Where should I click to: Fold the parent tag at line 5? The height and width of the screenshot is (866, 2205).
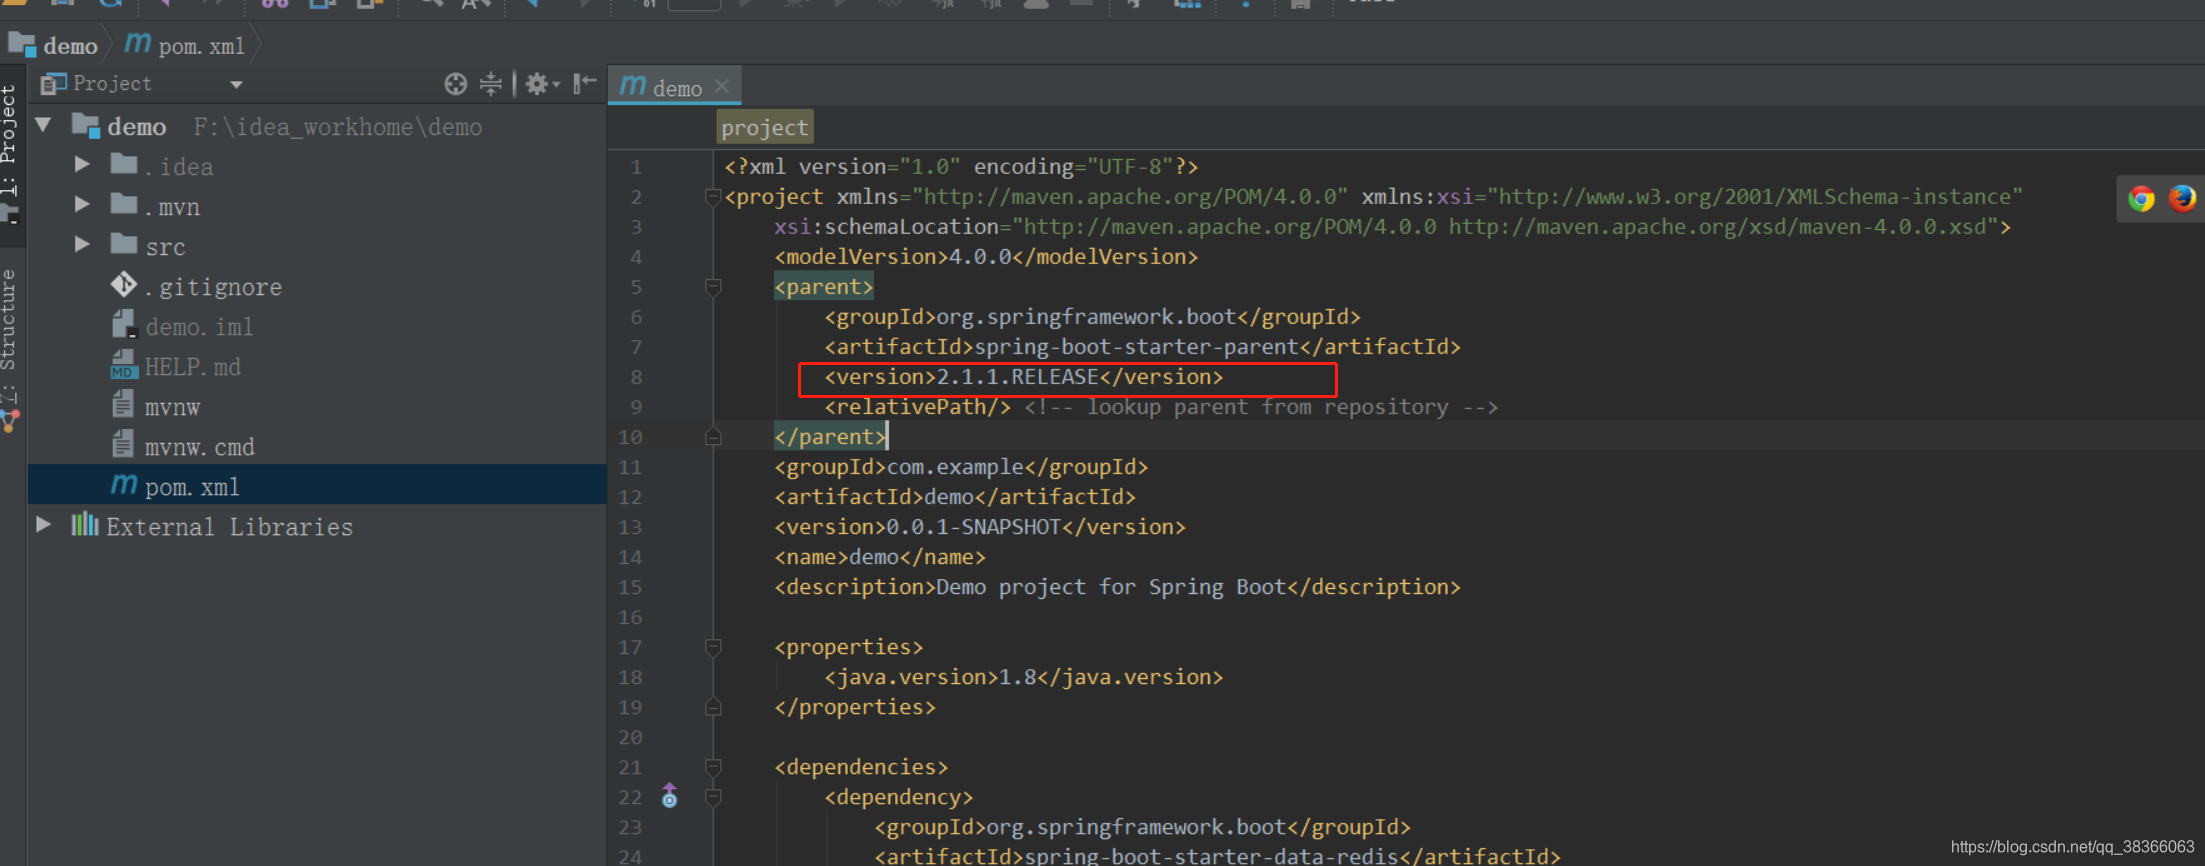[x=713, y=287]
